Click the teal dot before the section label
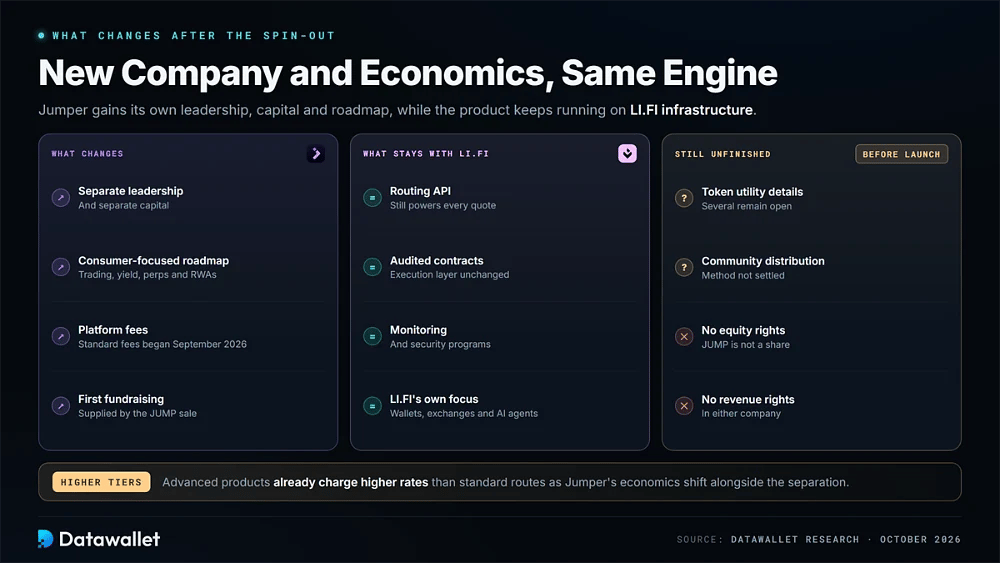The width and height of the screenshot is (1000, 563). (41, 36)
